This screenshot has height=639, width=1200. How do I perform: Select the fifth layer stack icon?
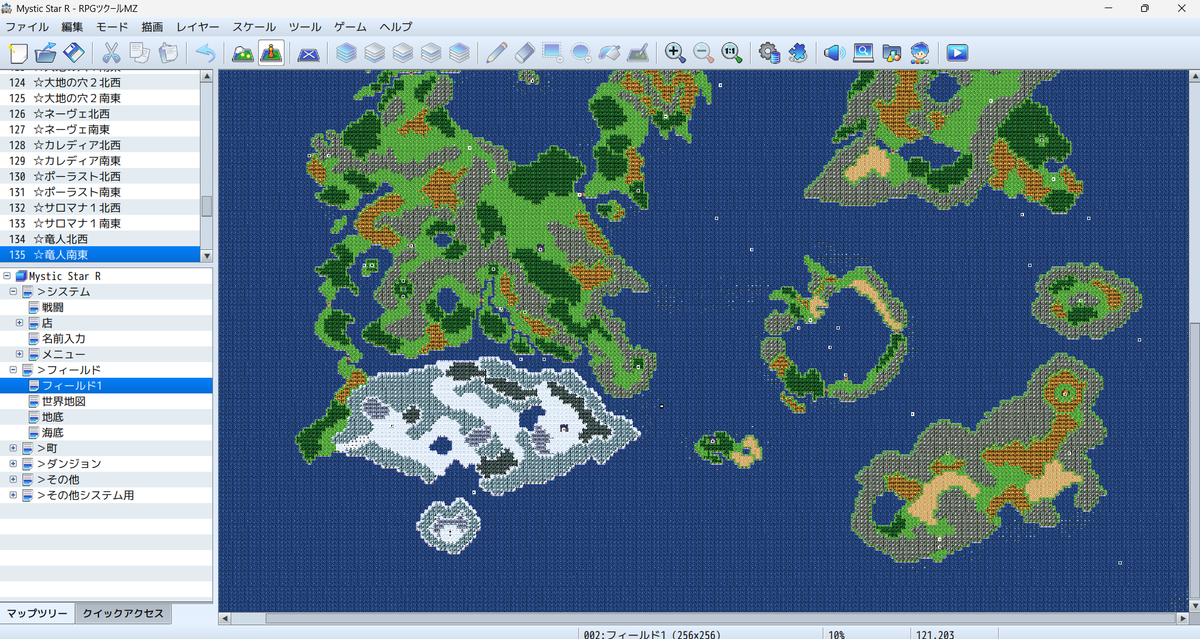point(458,52)
